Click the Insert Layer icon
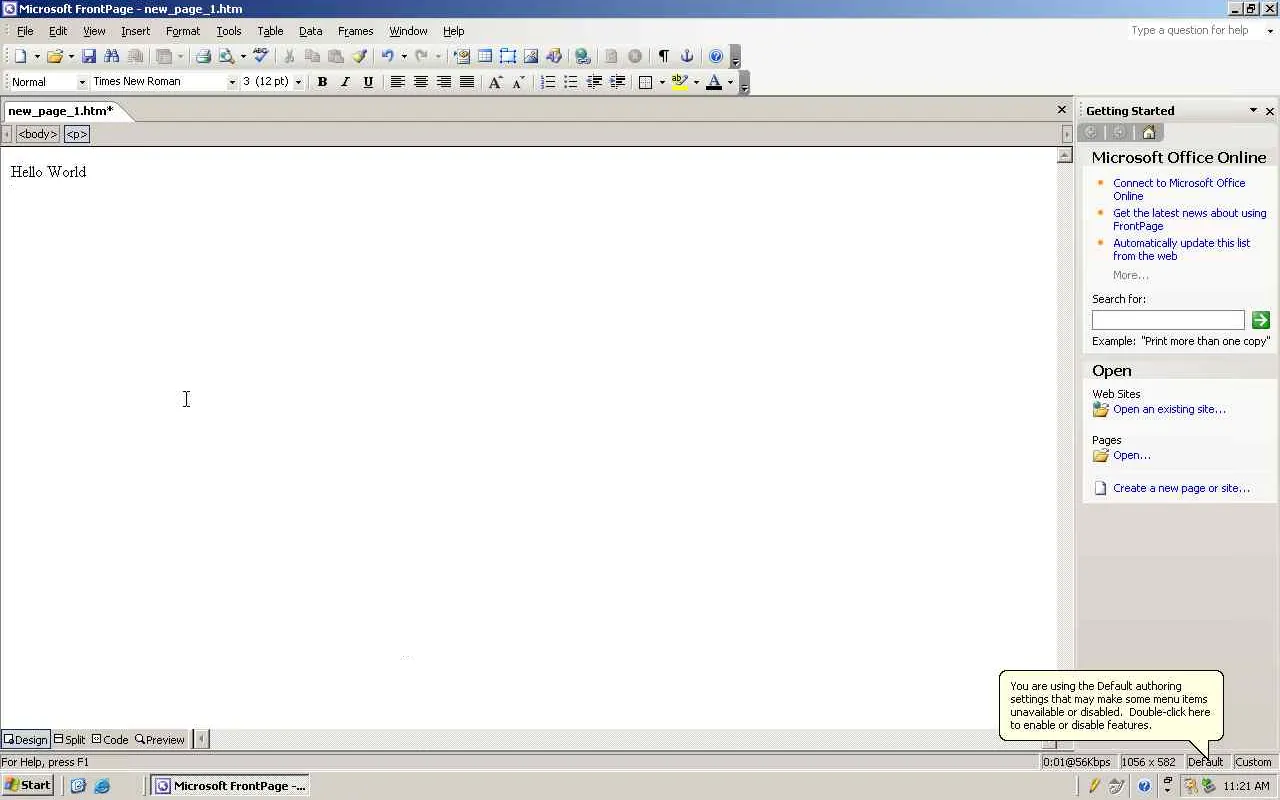 (508, 56)
